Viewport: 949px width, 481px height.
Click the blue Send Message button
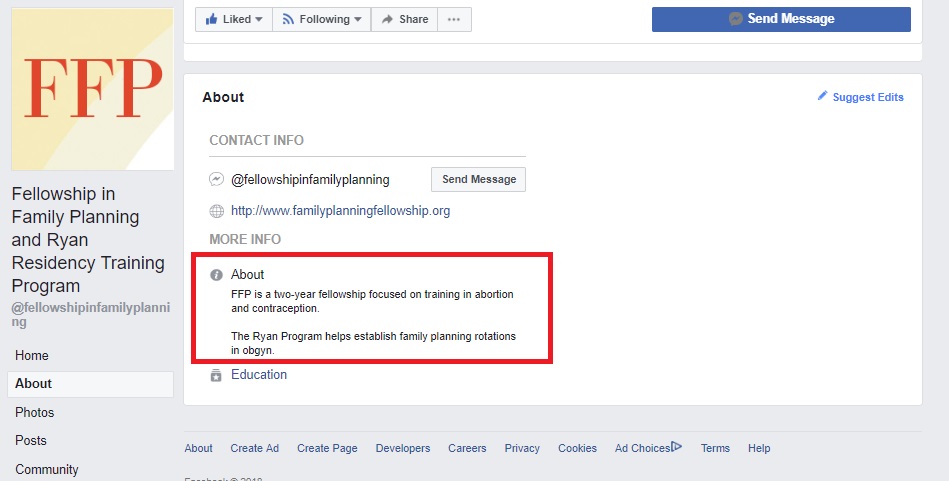tap(781, 19)
